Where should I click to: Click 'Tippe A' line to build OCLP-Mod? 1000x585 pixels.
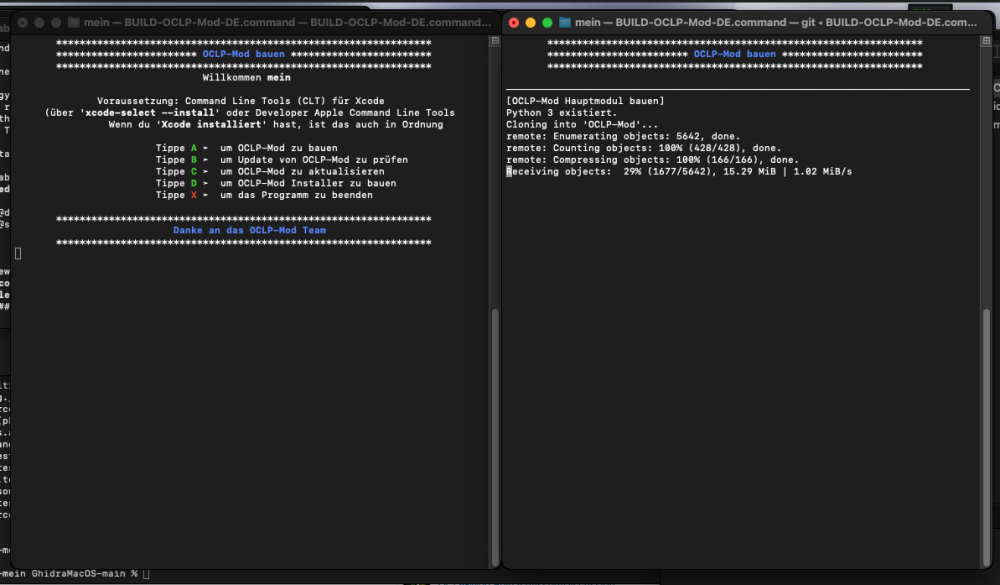tap(246, 148)
